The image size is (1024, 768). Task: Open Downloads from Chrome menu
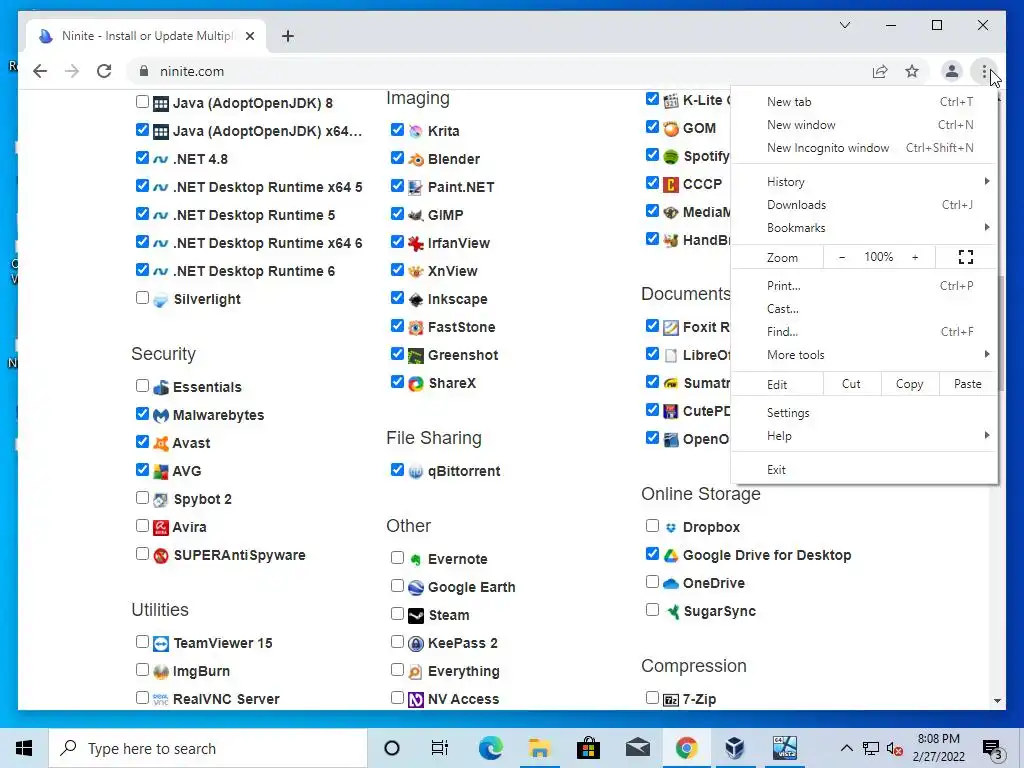[x=865, y=205]
